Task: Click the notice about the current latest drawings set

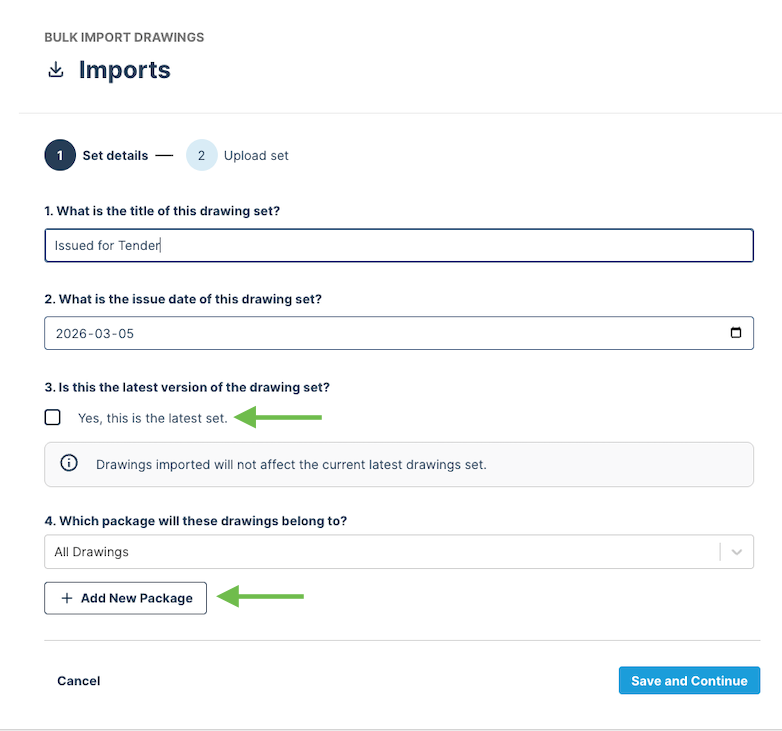Action: (291, 464)
